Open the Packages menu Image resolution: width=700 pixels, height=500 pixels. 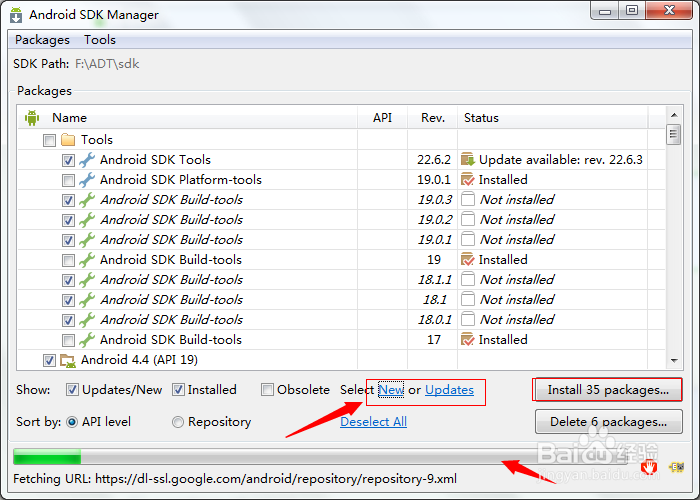(42, 40)
